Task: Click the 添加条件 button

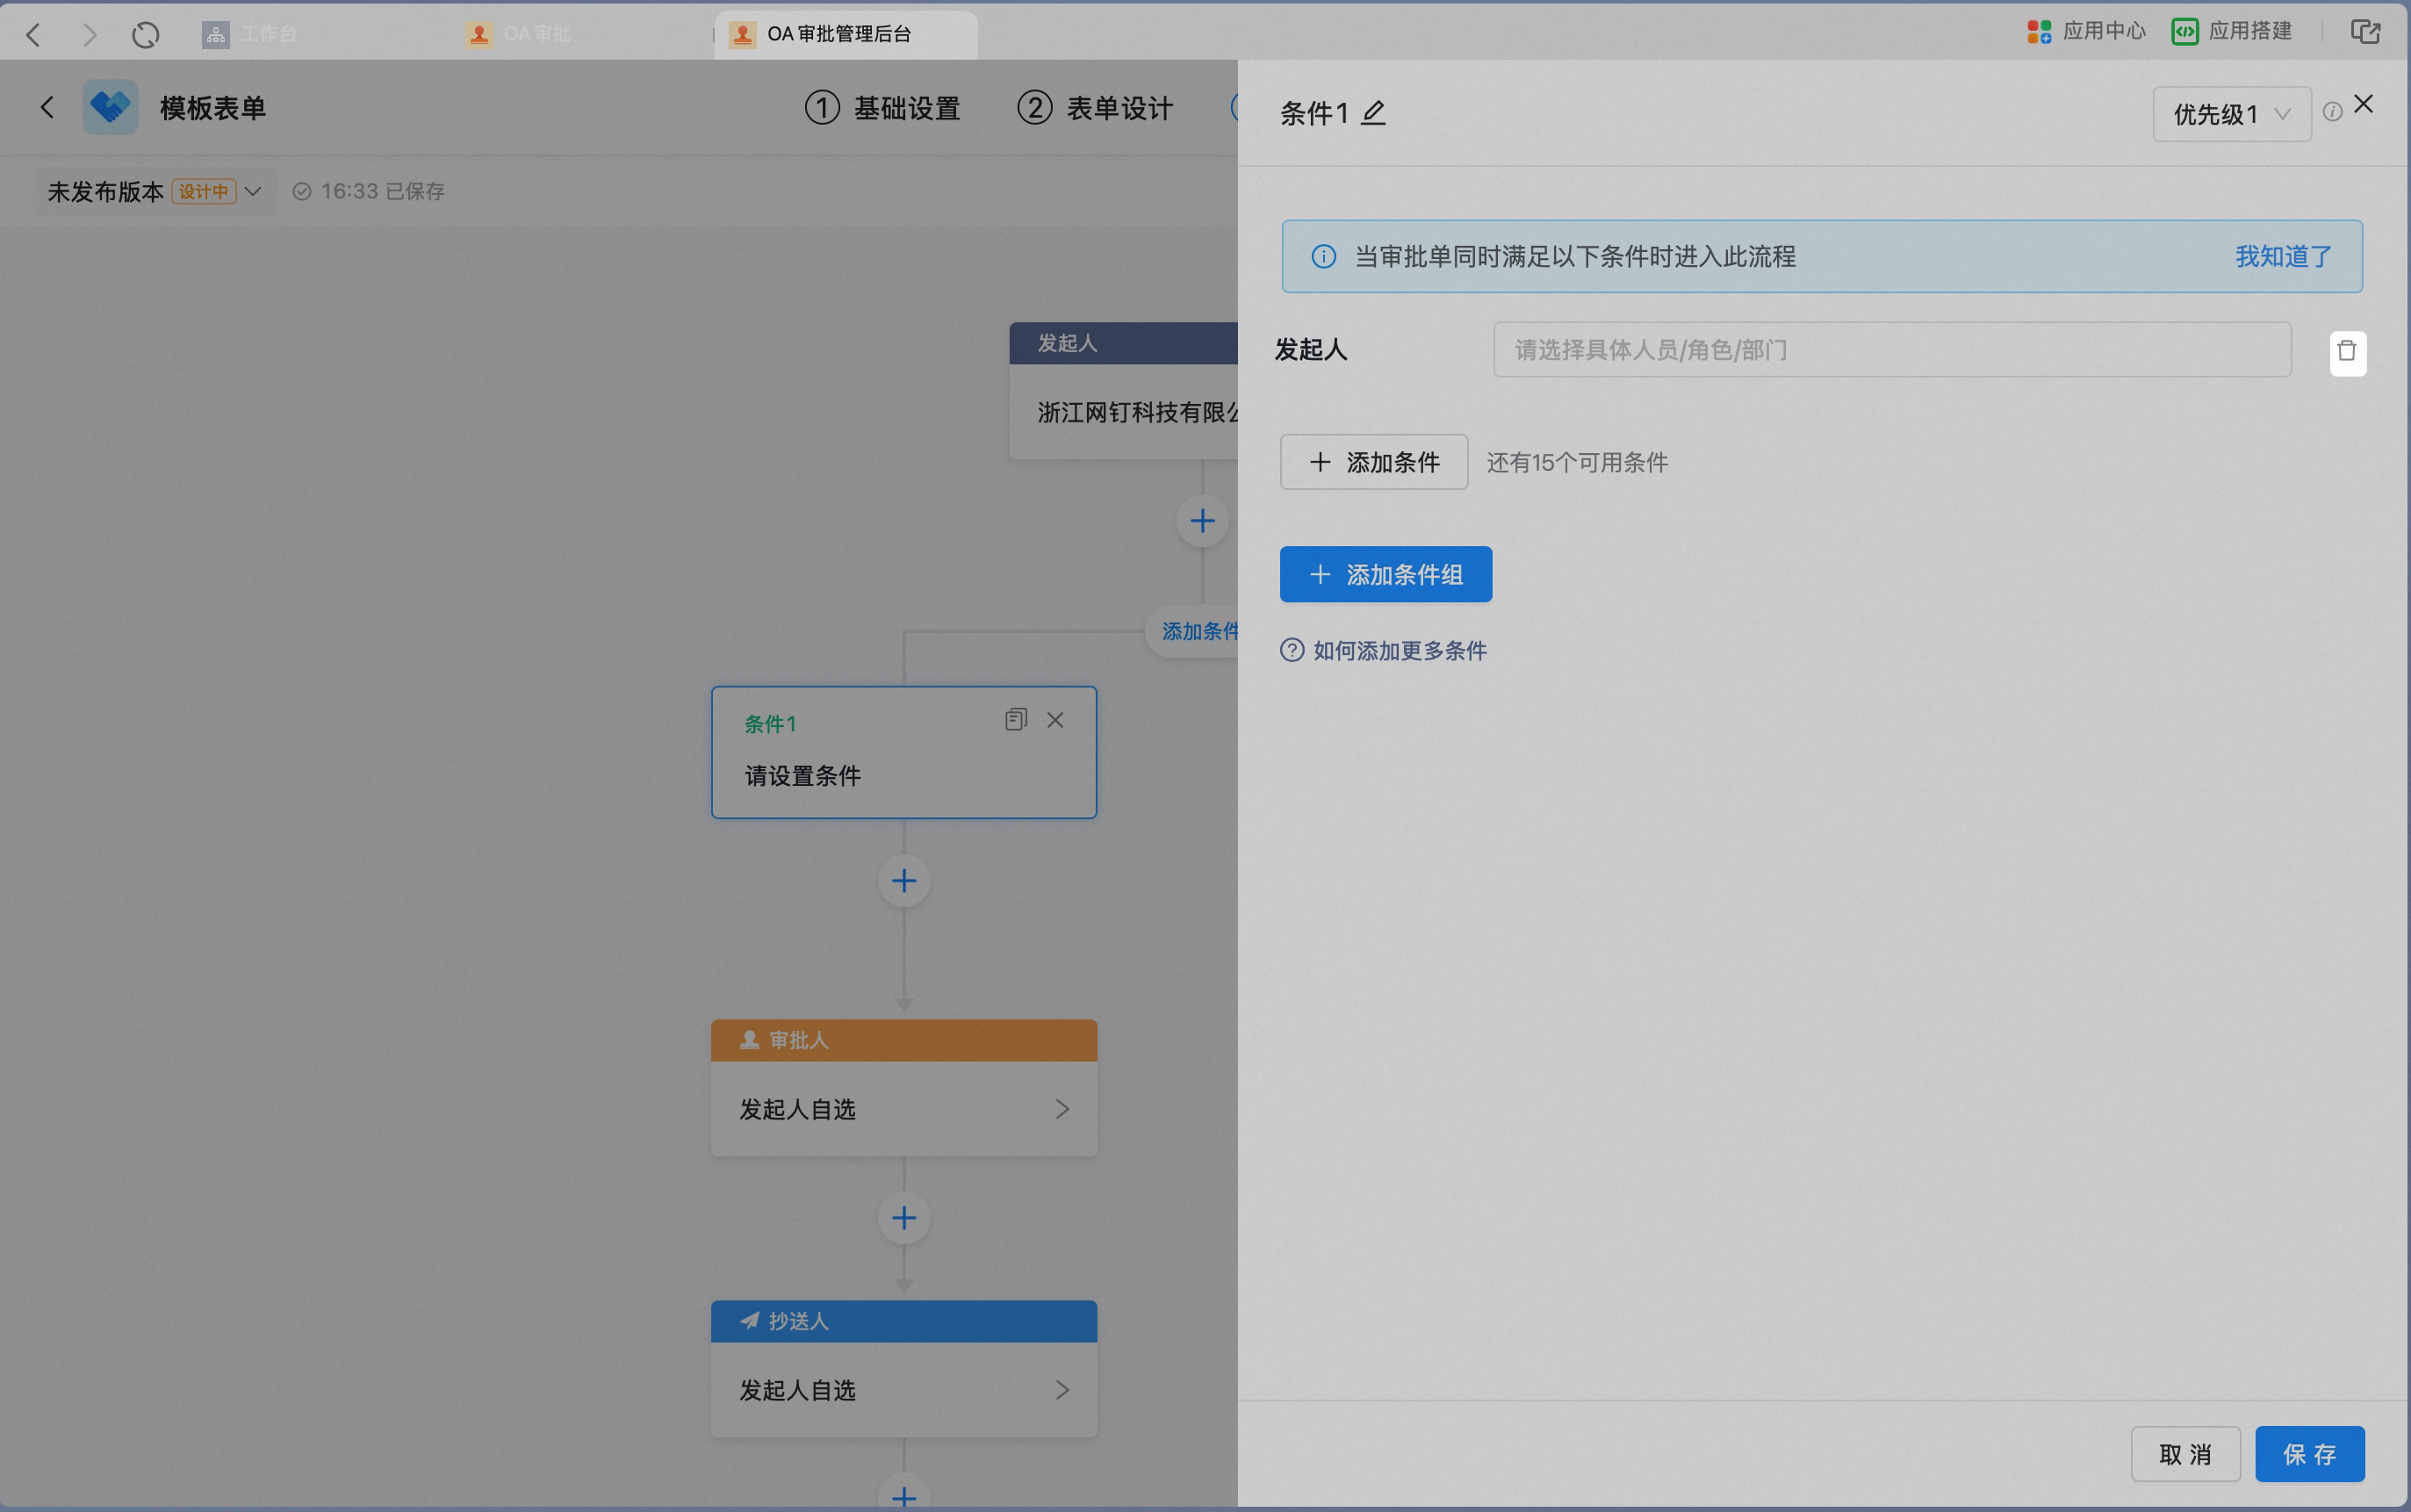Action: tap(1374, 462)
